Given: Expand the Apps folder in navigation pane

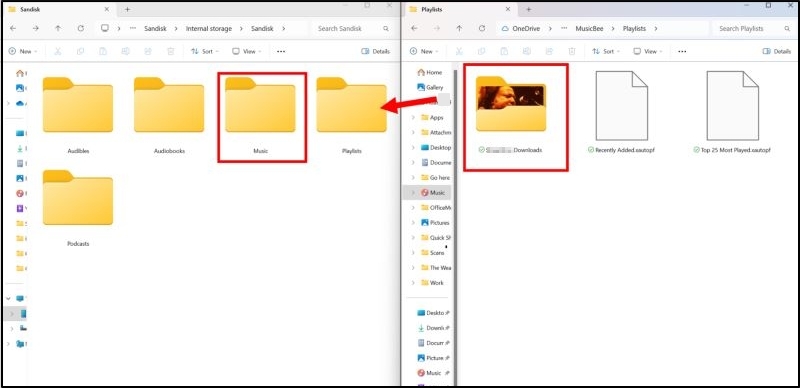Looking at the screenshot, I should point(413,117).
